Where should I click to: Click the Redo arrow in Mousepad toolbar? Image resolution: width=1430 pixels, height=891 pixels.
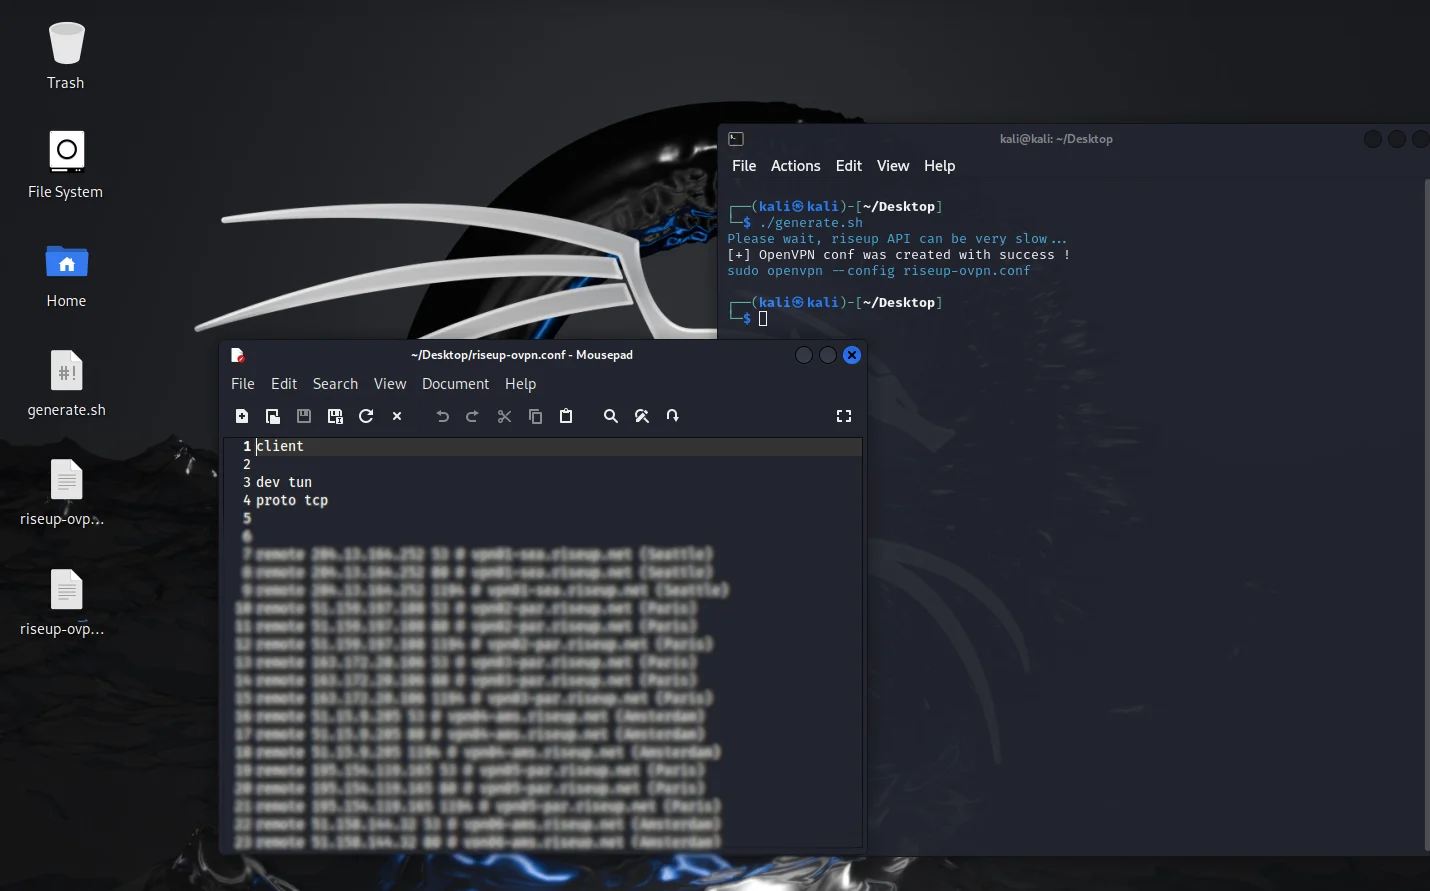click(x=473, y=416)
